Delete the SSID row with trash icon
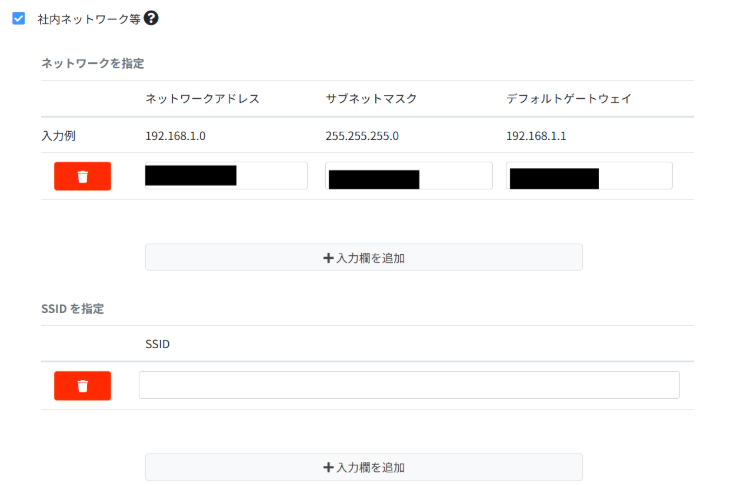 pos(82,385)
